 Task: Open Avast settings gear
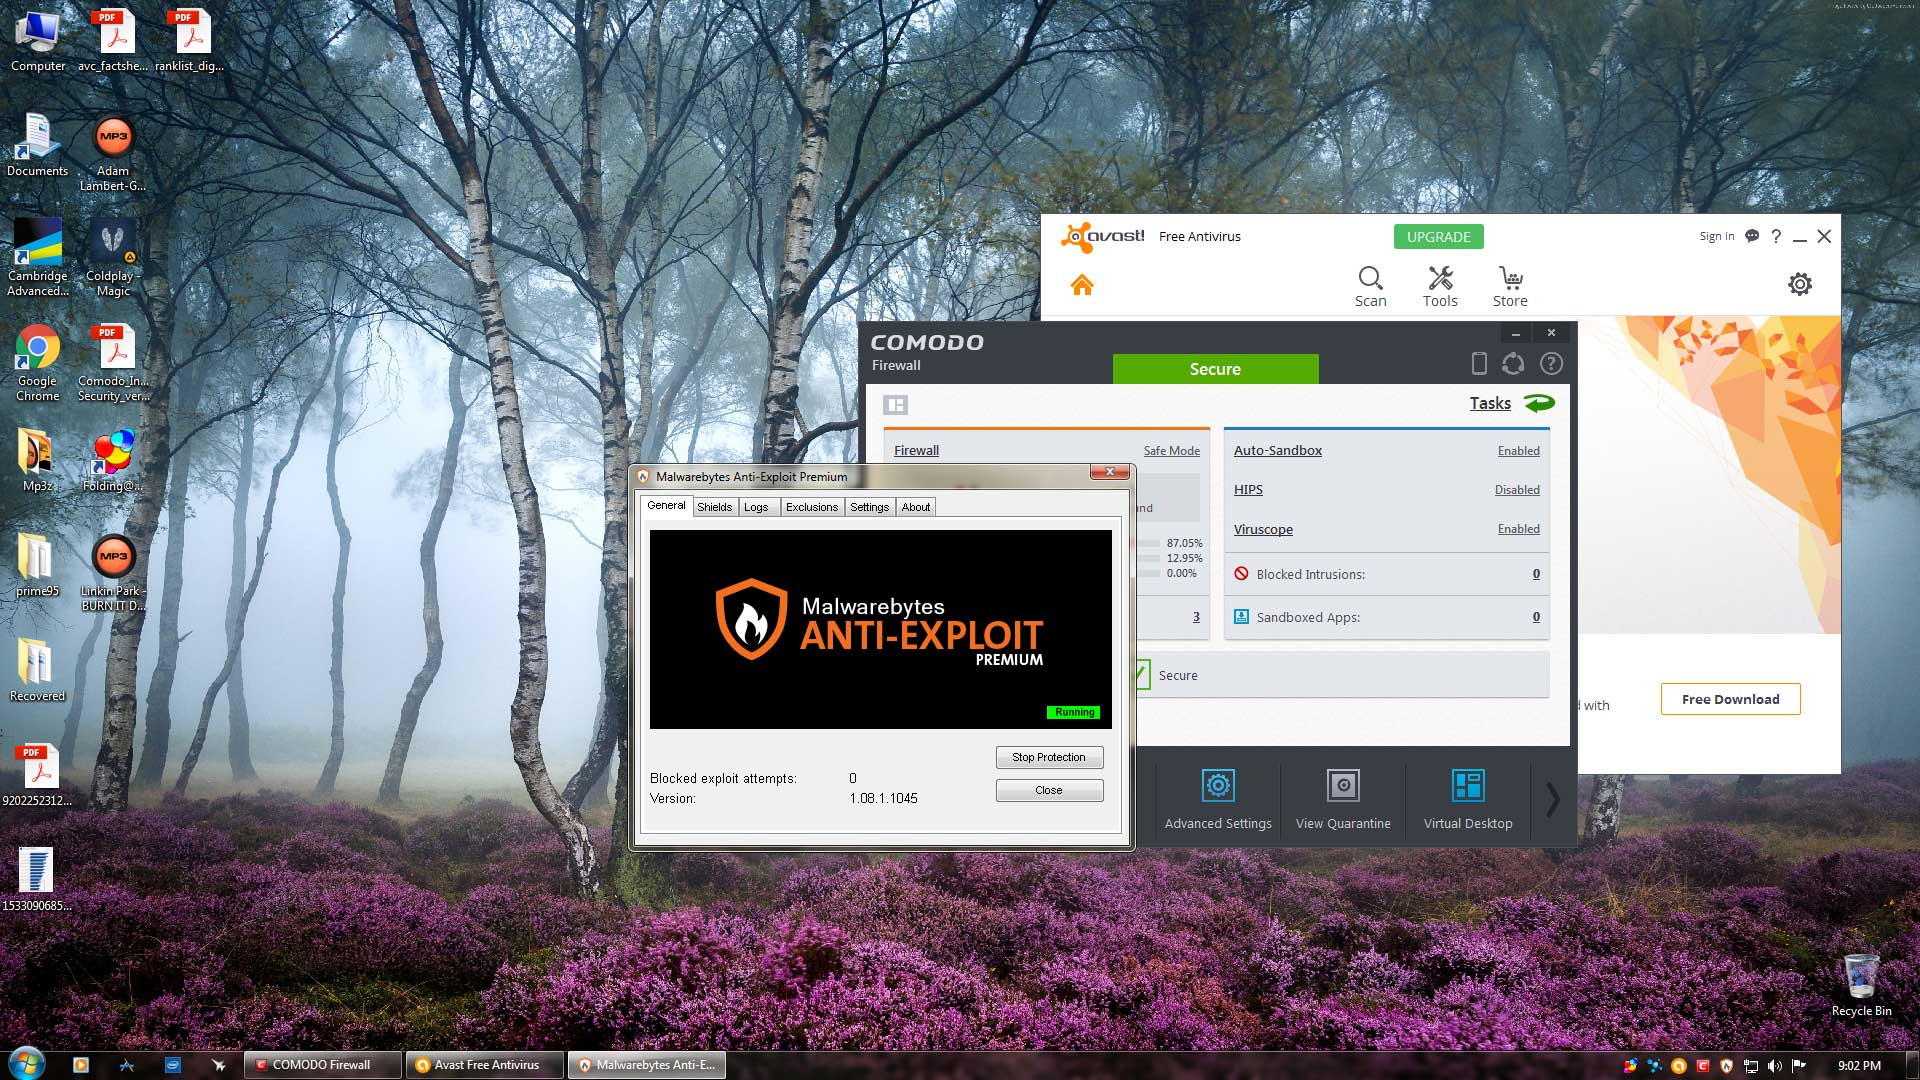tap(1799, 284)
